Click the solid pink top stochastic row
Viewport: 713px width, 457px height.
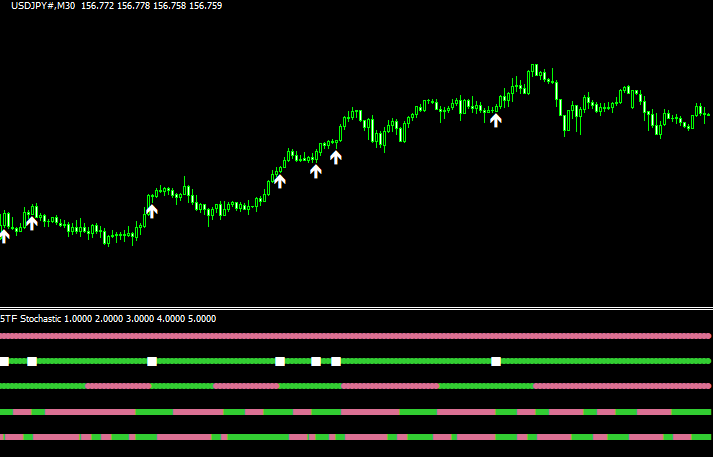point(356,336)
